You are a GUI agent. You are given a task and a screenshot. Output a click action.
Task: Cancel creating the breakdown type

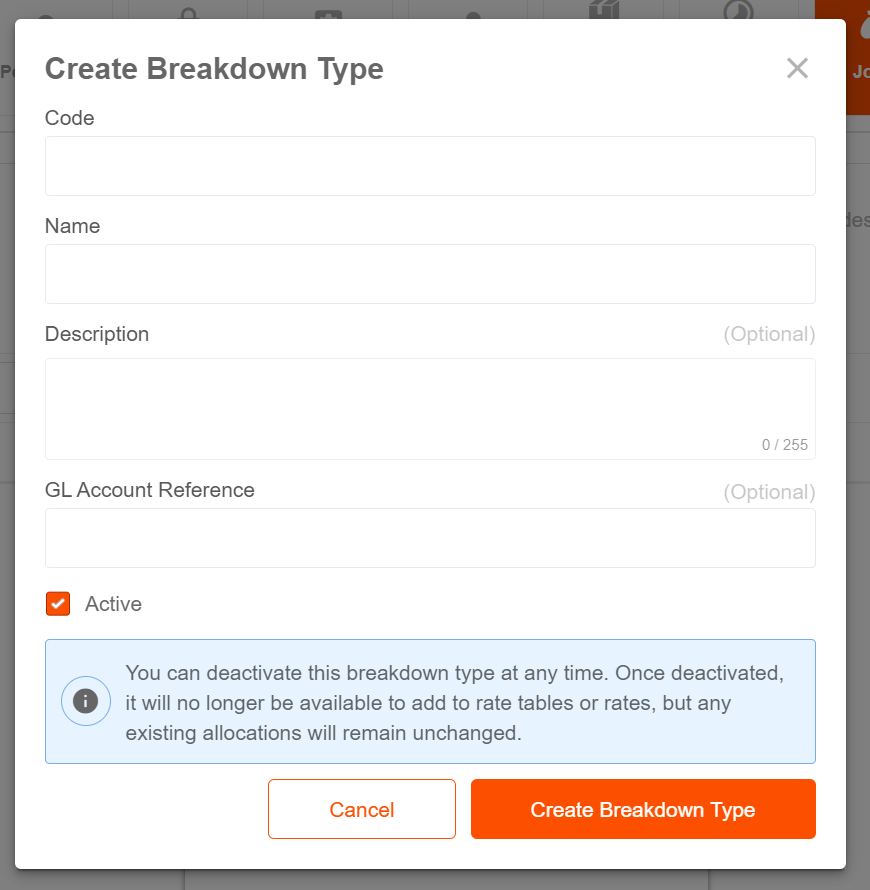pyautogui.click(x=362, y=809)
